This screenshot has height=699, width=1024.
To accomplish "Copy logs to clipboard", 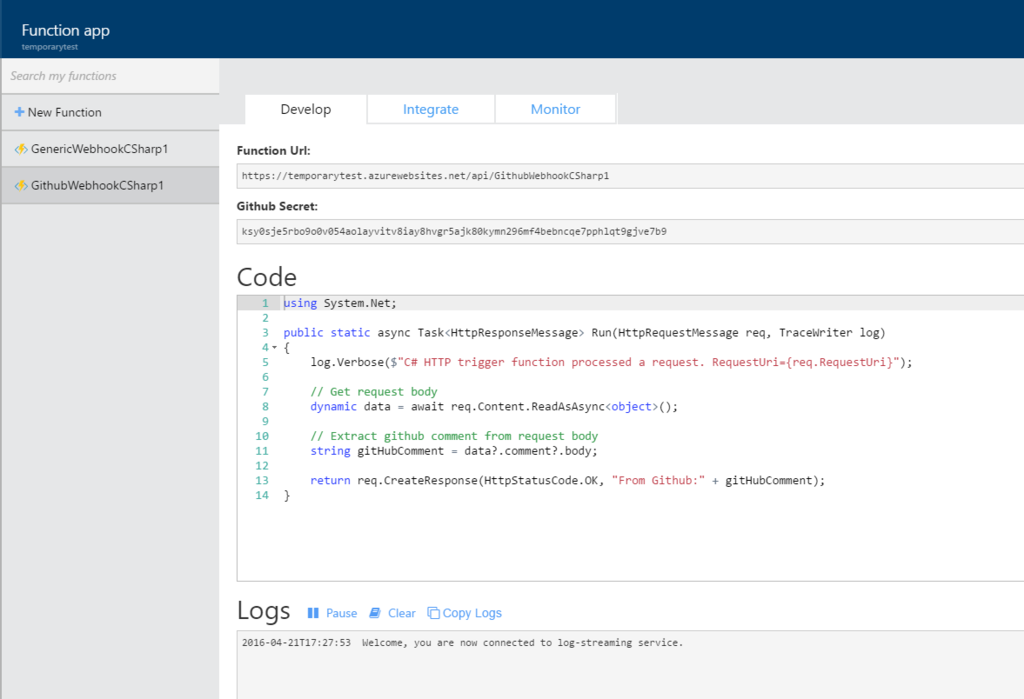I will pyautogui.click(x=464, y=612).
